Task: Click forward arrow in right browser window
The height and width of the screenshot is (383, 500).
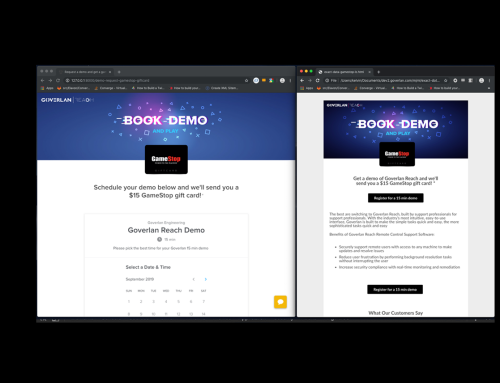Action: pos(310,80)
